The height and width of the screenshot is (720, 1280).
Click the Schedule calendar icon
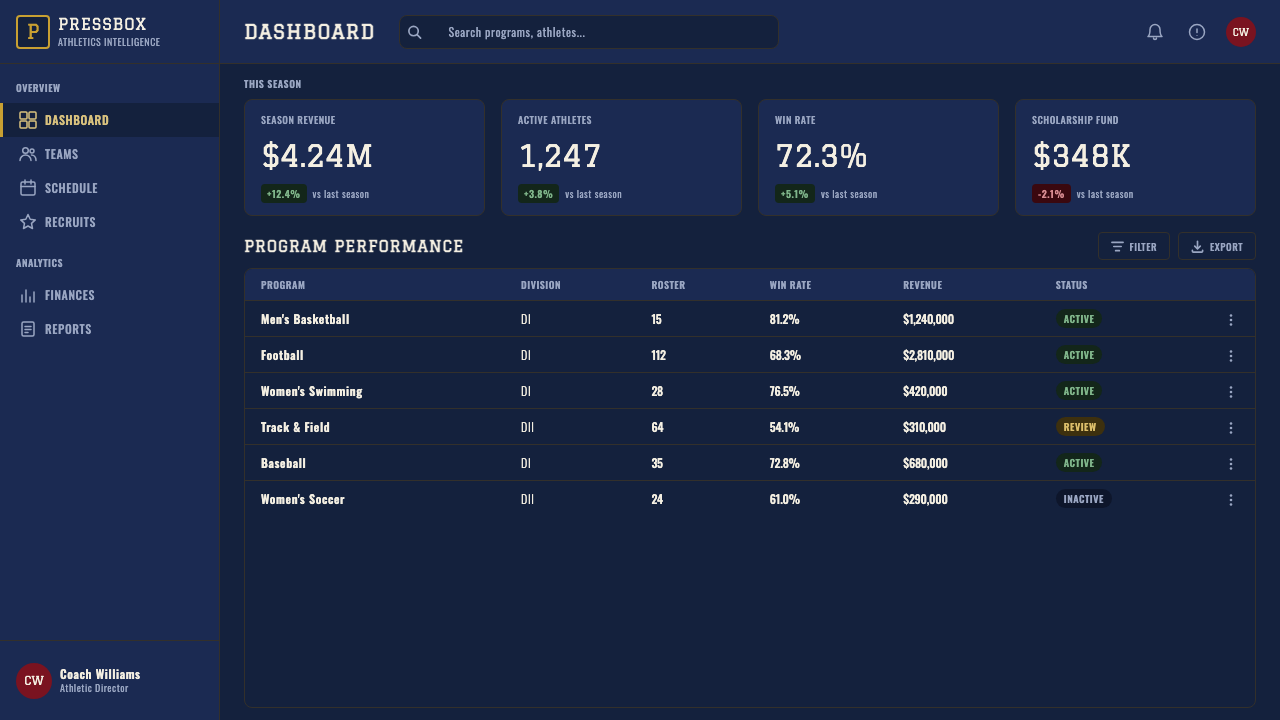tap(28, 188)
